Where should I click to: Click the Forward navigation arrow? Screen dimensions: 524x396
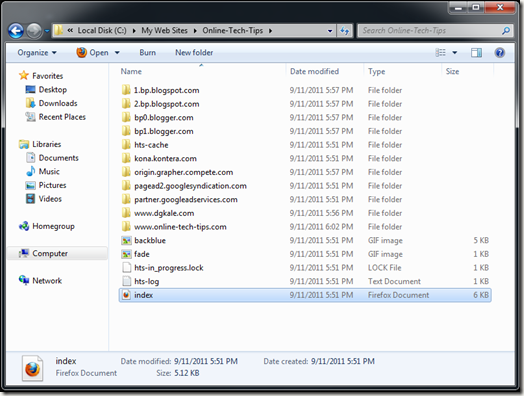[34, 31]
